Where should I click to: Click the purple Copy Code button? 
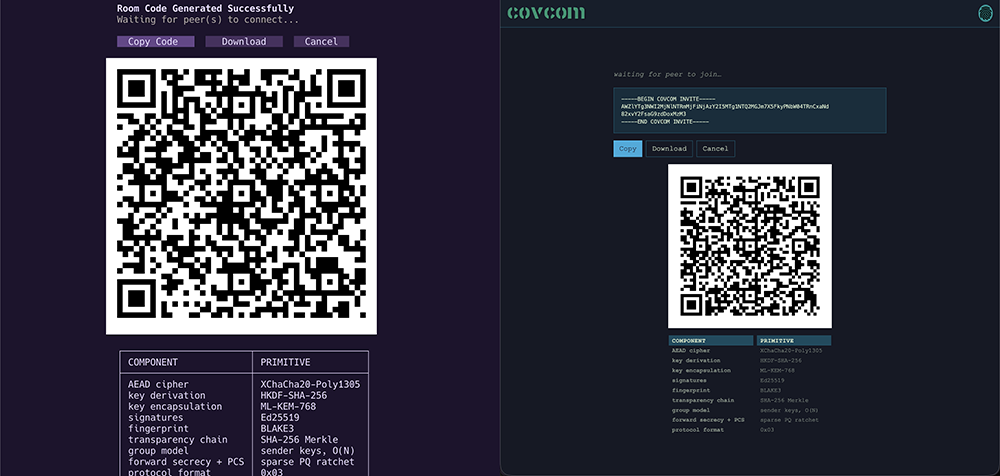coord(156,41)
